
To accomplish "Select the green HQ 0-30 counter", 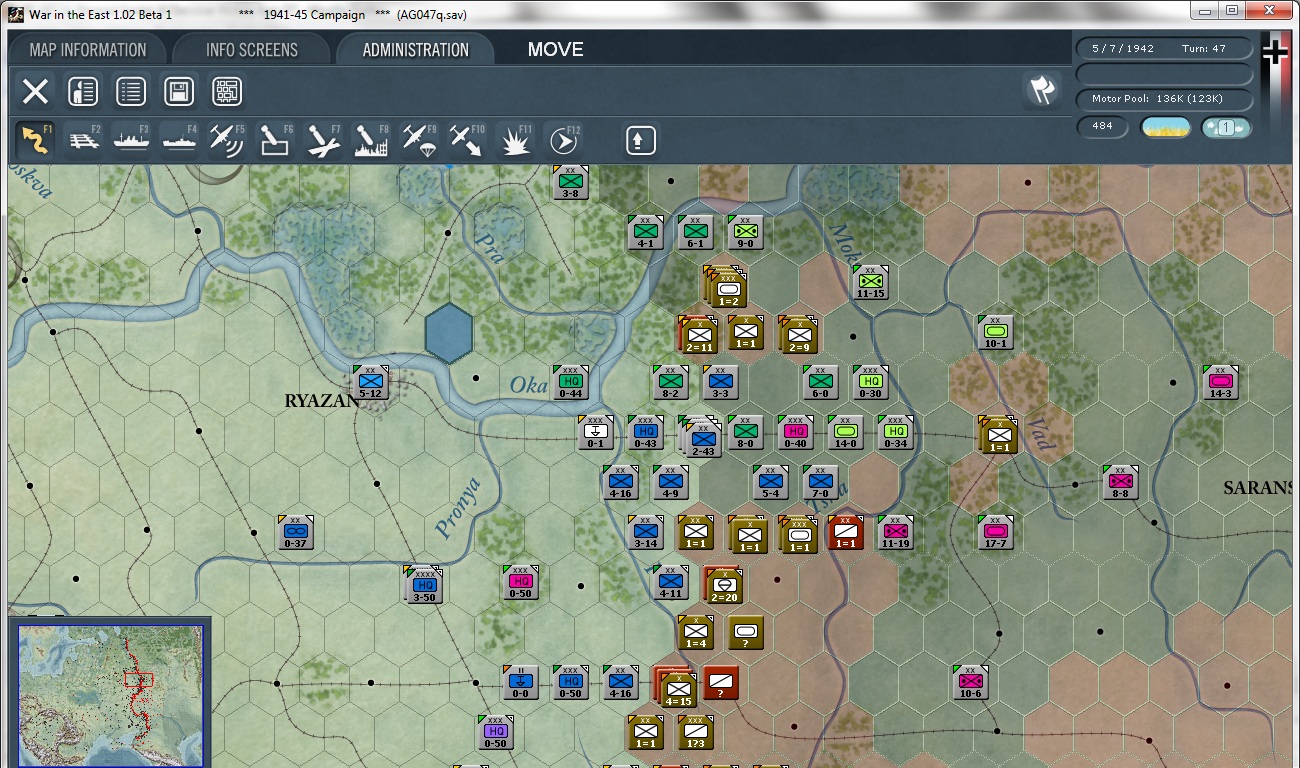I will [871, 382].
